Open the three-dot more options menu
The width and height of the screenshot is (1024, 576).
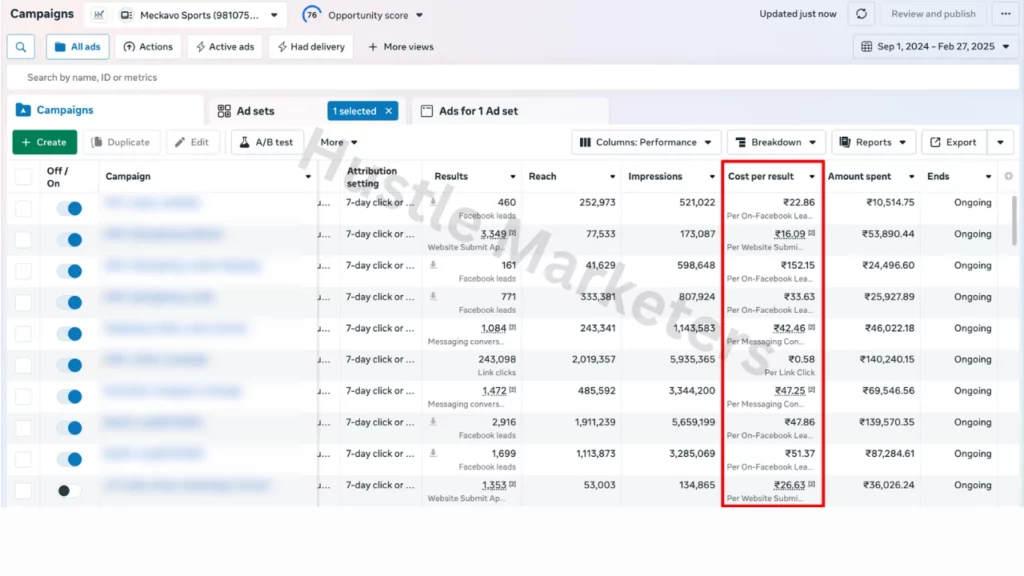[1005, 14]
